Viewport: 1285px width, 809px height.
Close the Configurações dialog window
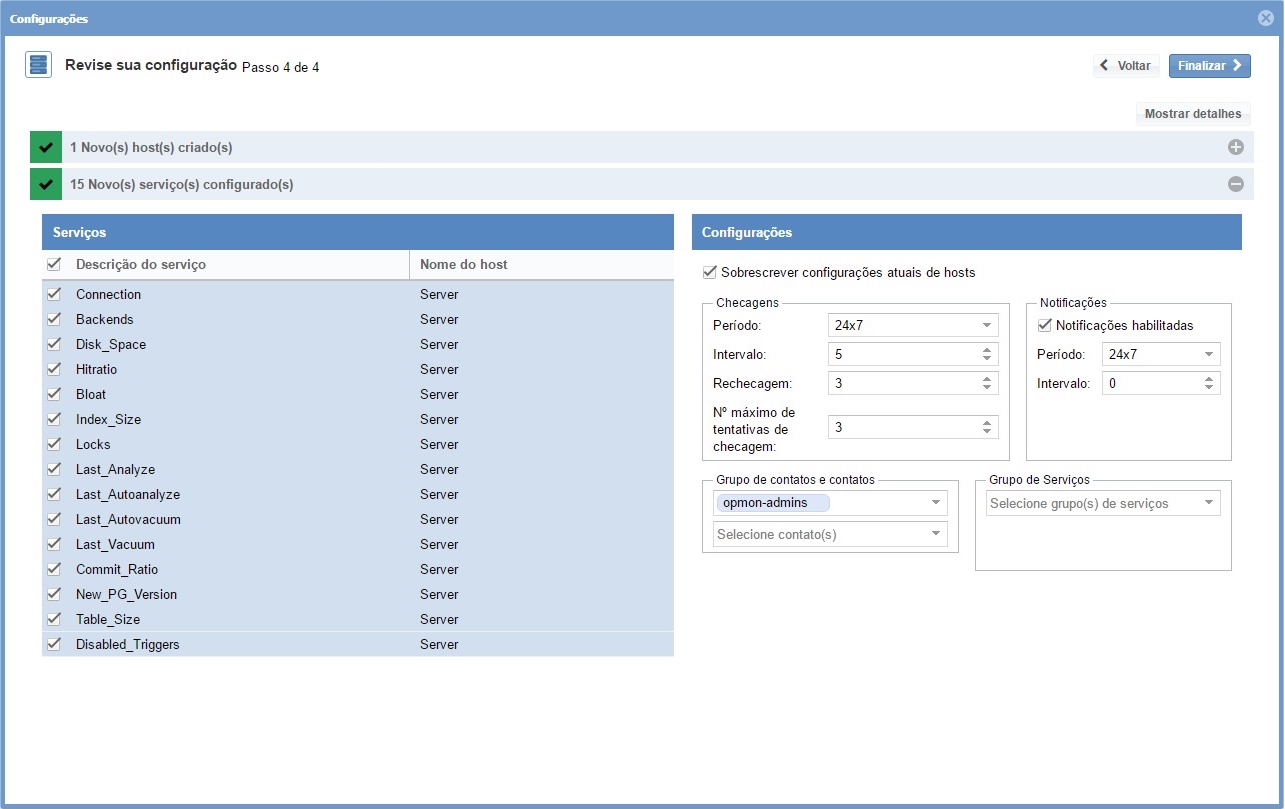tap(1265, 18)
